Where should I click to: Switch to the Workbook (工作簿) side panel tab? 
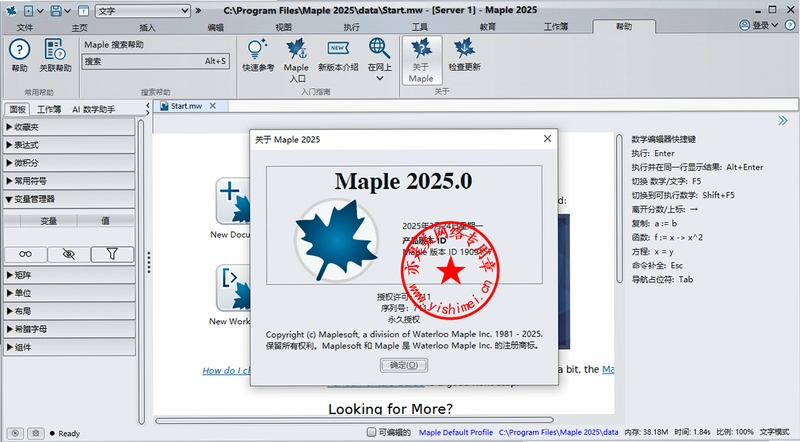click(49, 109)
